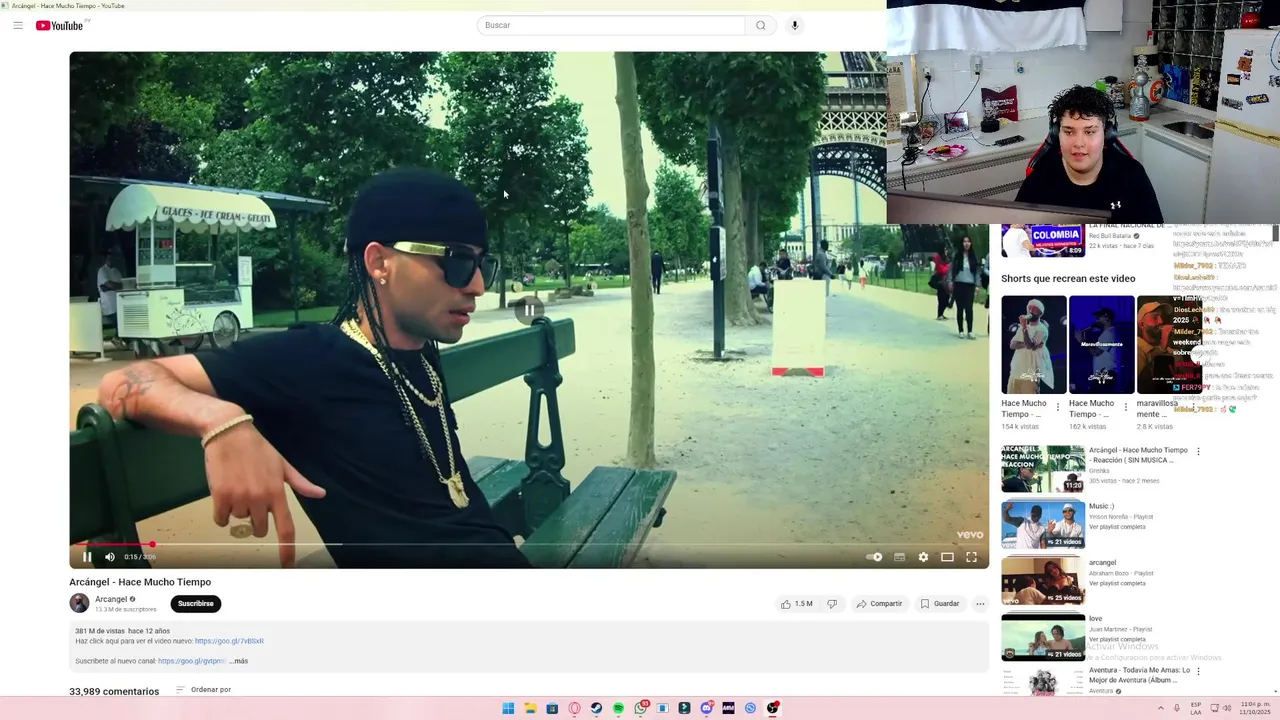The image size is (1280, 720).
Task: Click Ver playlist completa under arcangel
Action: point(1117,583)
